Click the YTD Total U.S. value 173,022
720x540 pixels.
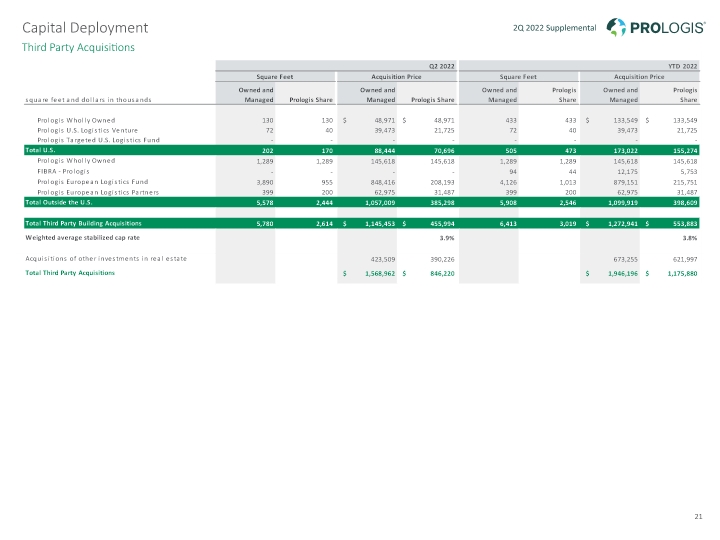click(x=625, y=151)
